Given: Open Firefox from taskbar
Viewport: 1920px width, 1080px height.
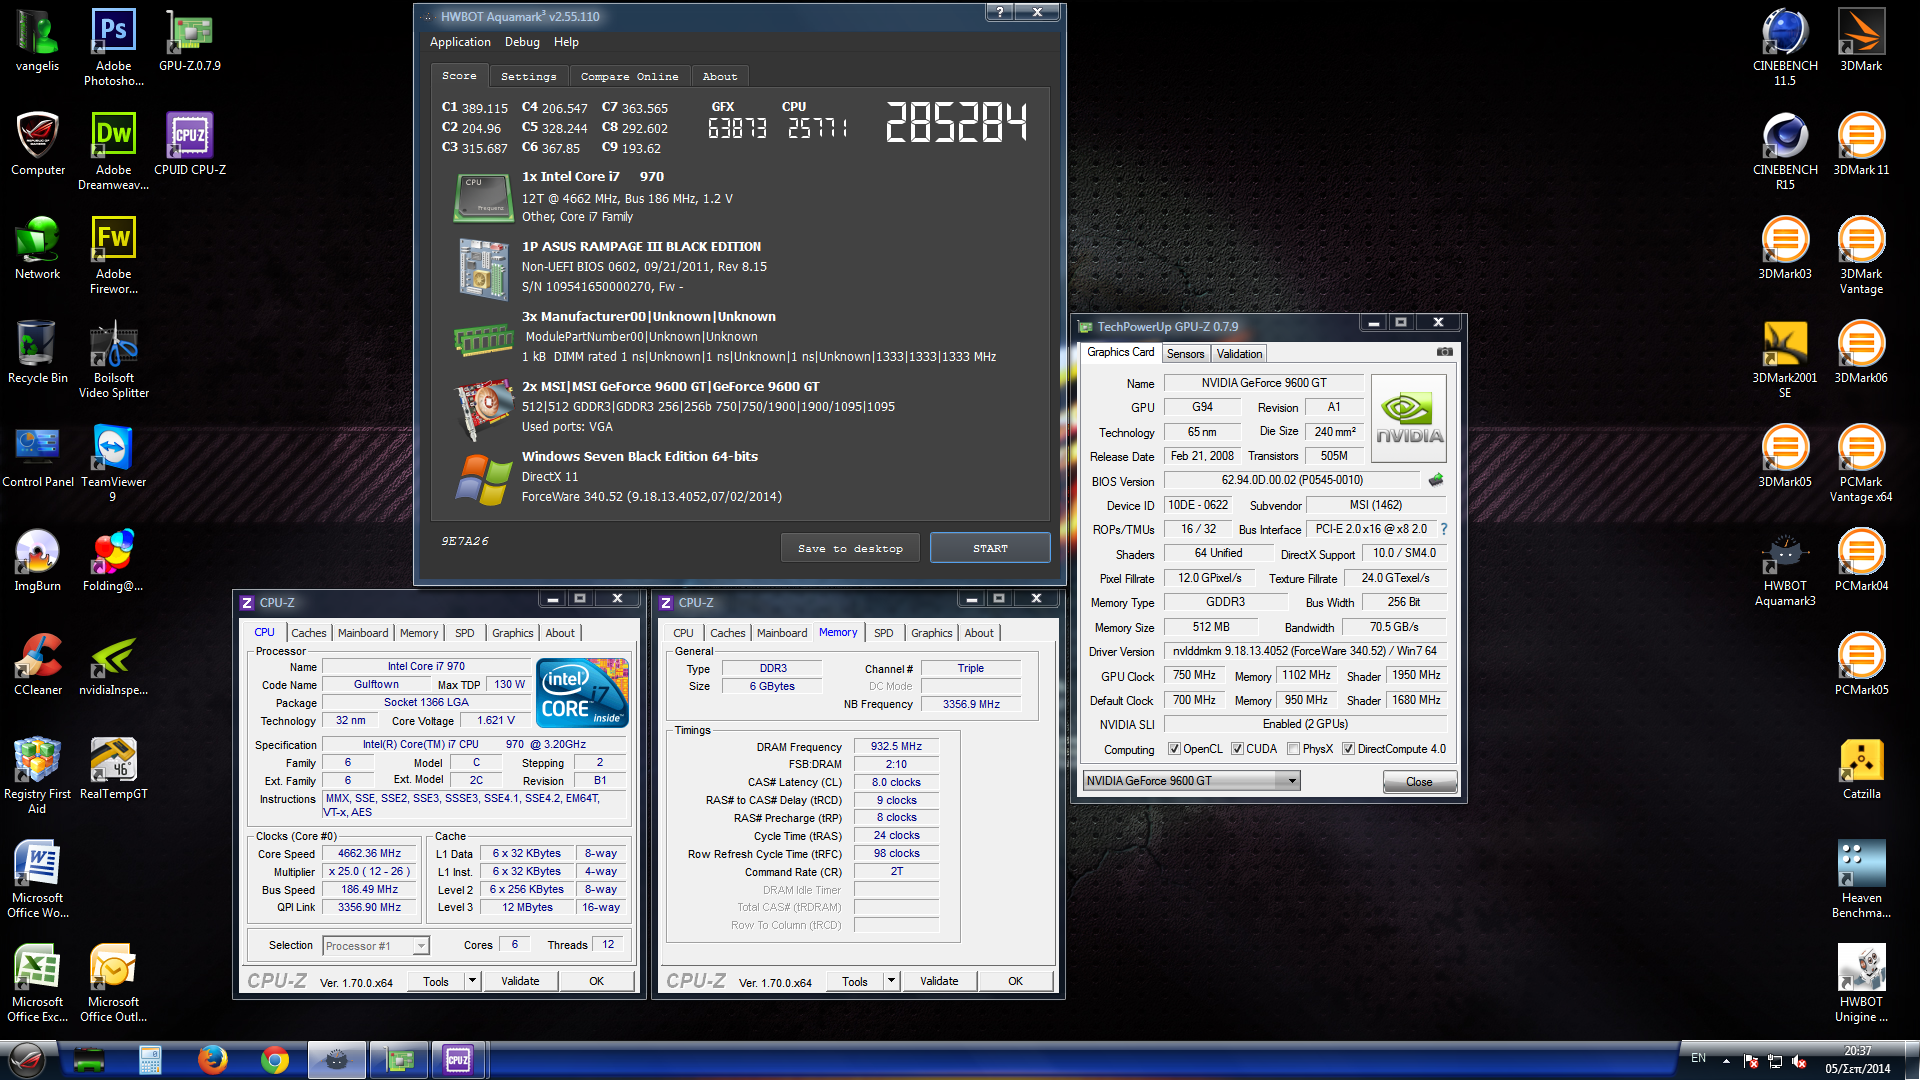Looking at the screenshot, I should (x=212, y=1060).
